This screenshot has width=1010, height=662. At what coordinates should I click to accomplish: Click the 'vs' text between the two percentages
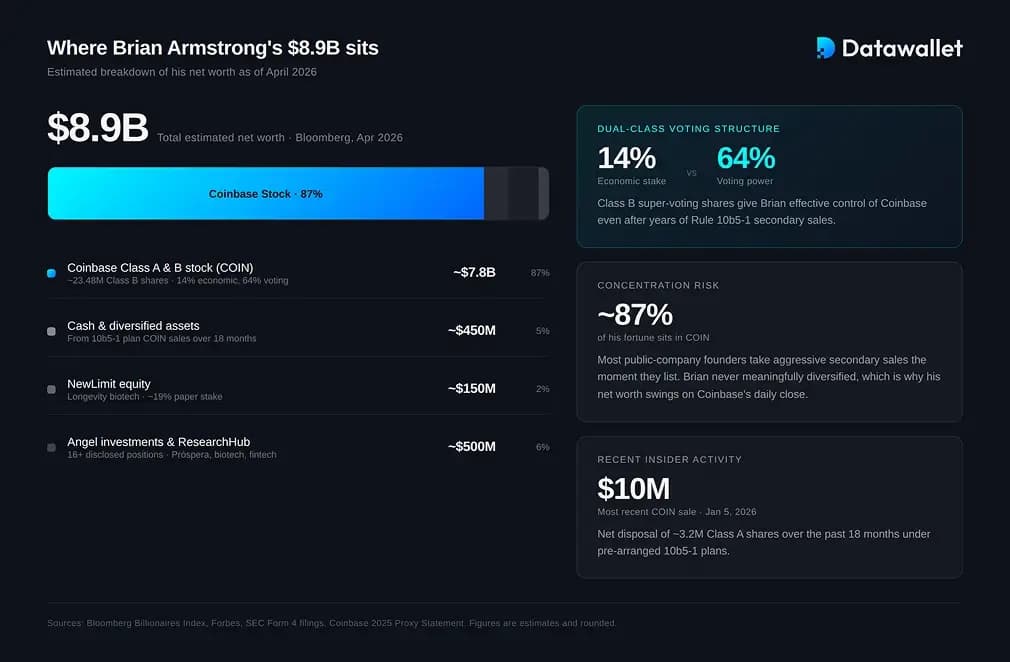point(692,173)
